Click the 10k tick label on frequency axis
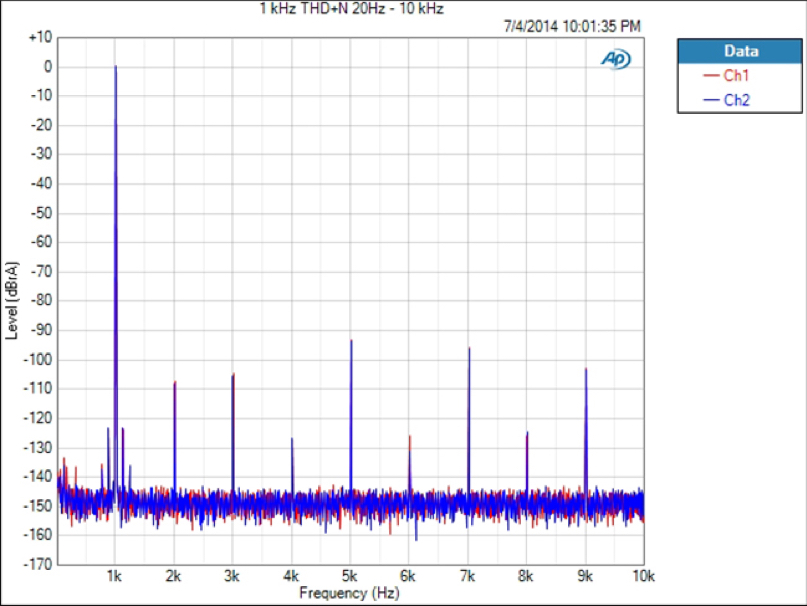Screen dimensions: 807x606 click(643, 577)
